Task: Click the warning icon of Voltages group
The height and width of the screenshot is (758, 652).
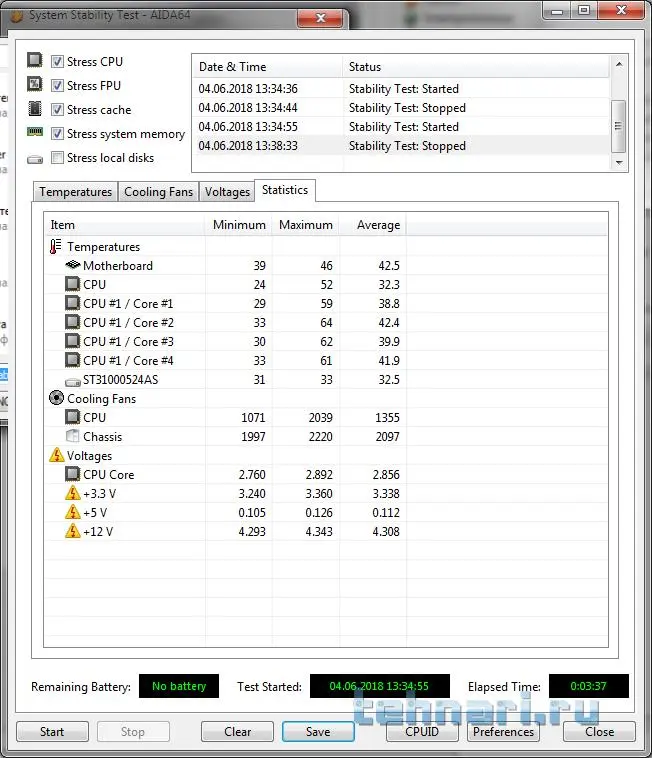Action: pyautogui.click(x=57, y=455)
